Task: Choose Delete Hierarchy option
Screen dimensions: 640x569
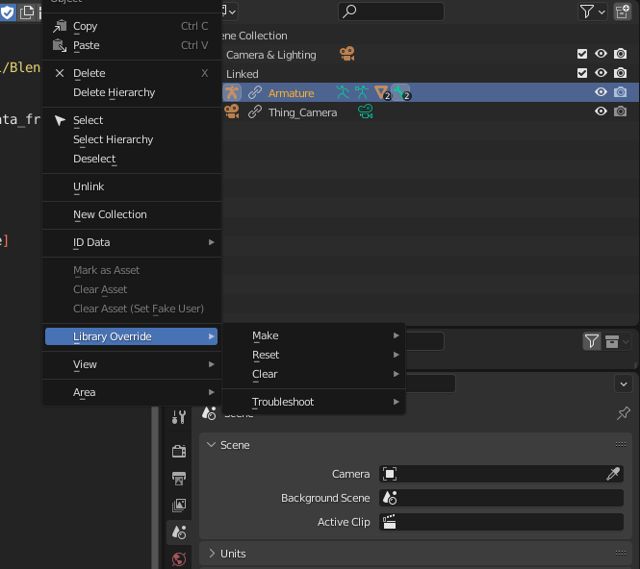Action: pyautogui.click(x=132, y=92)
